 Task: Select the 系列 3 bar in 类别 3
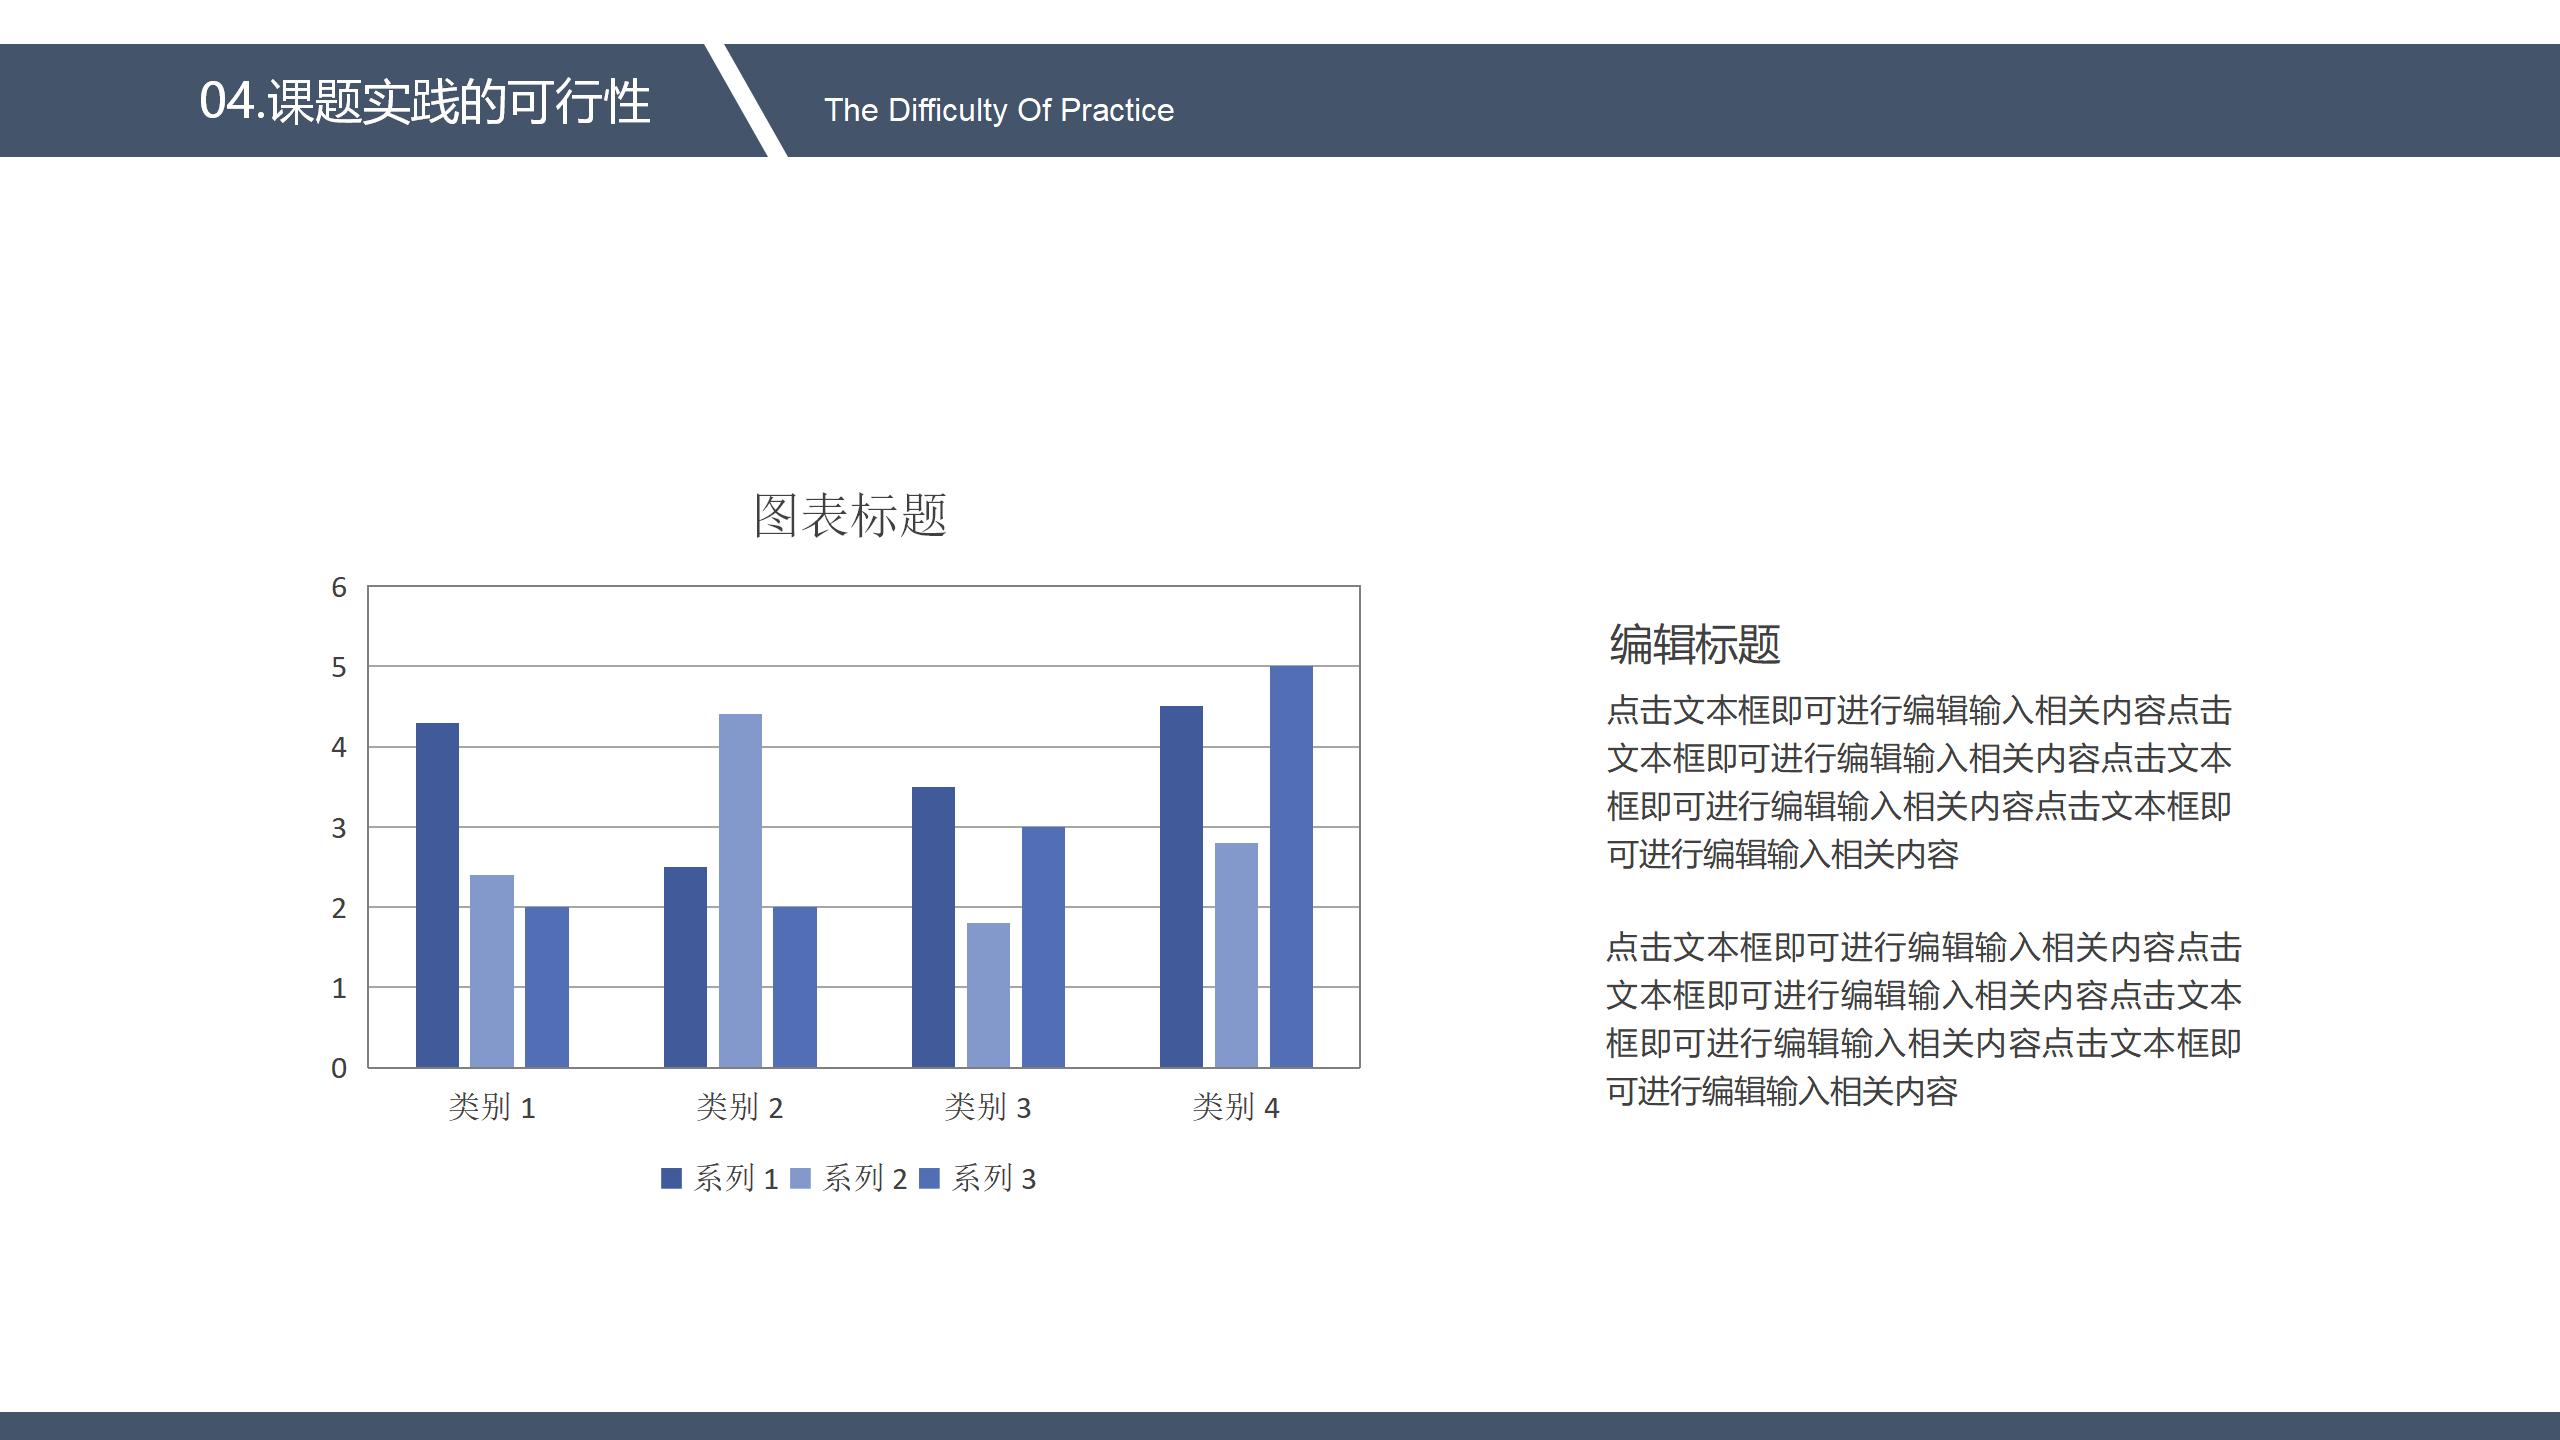(1043, 947)
